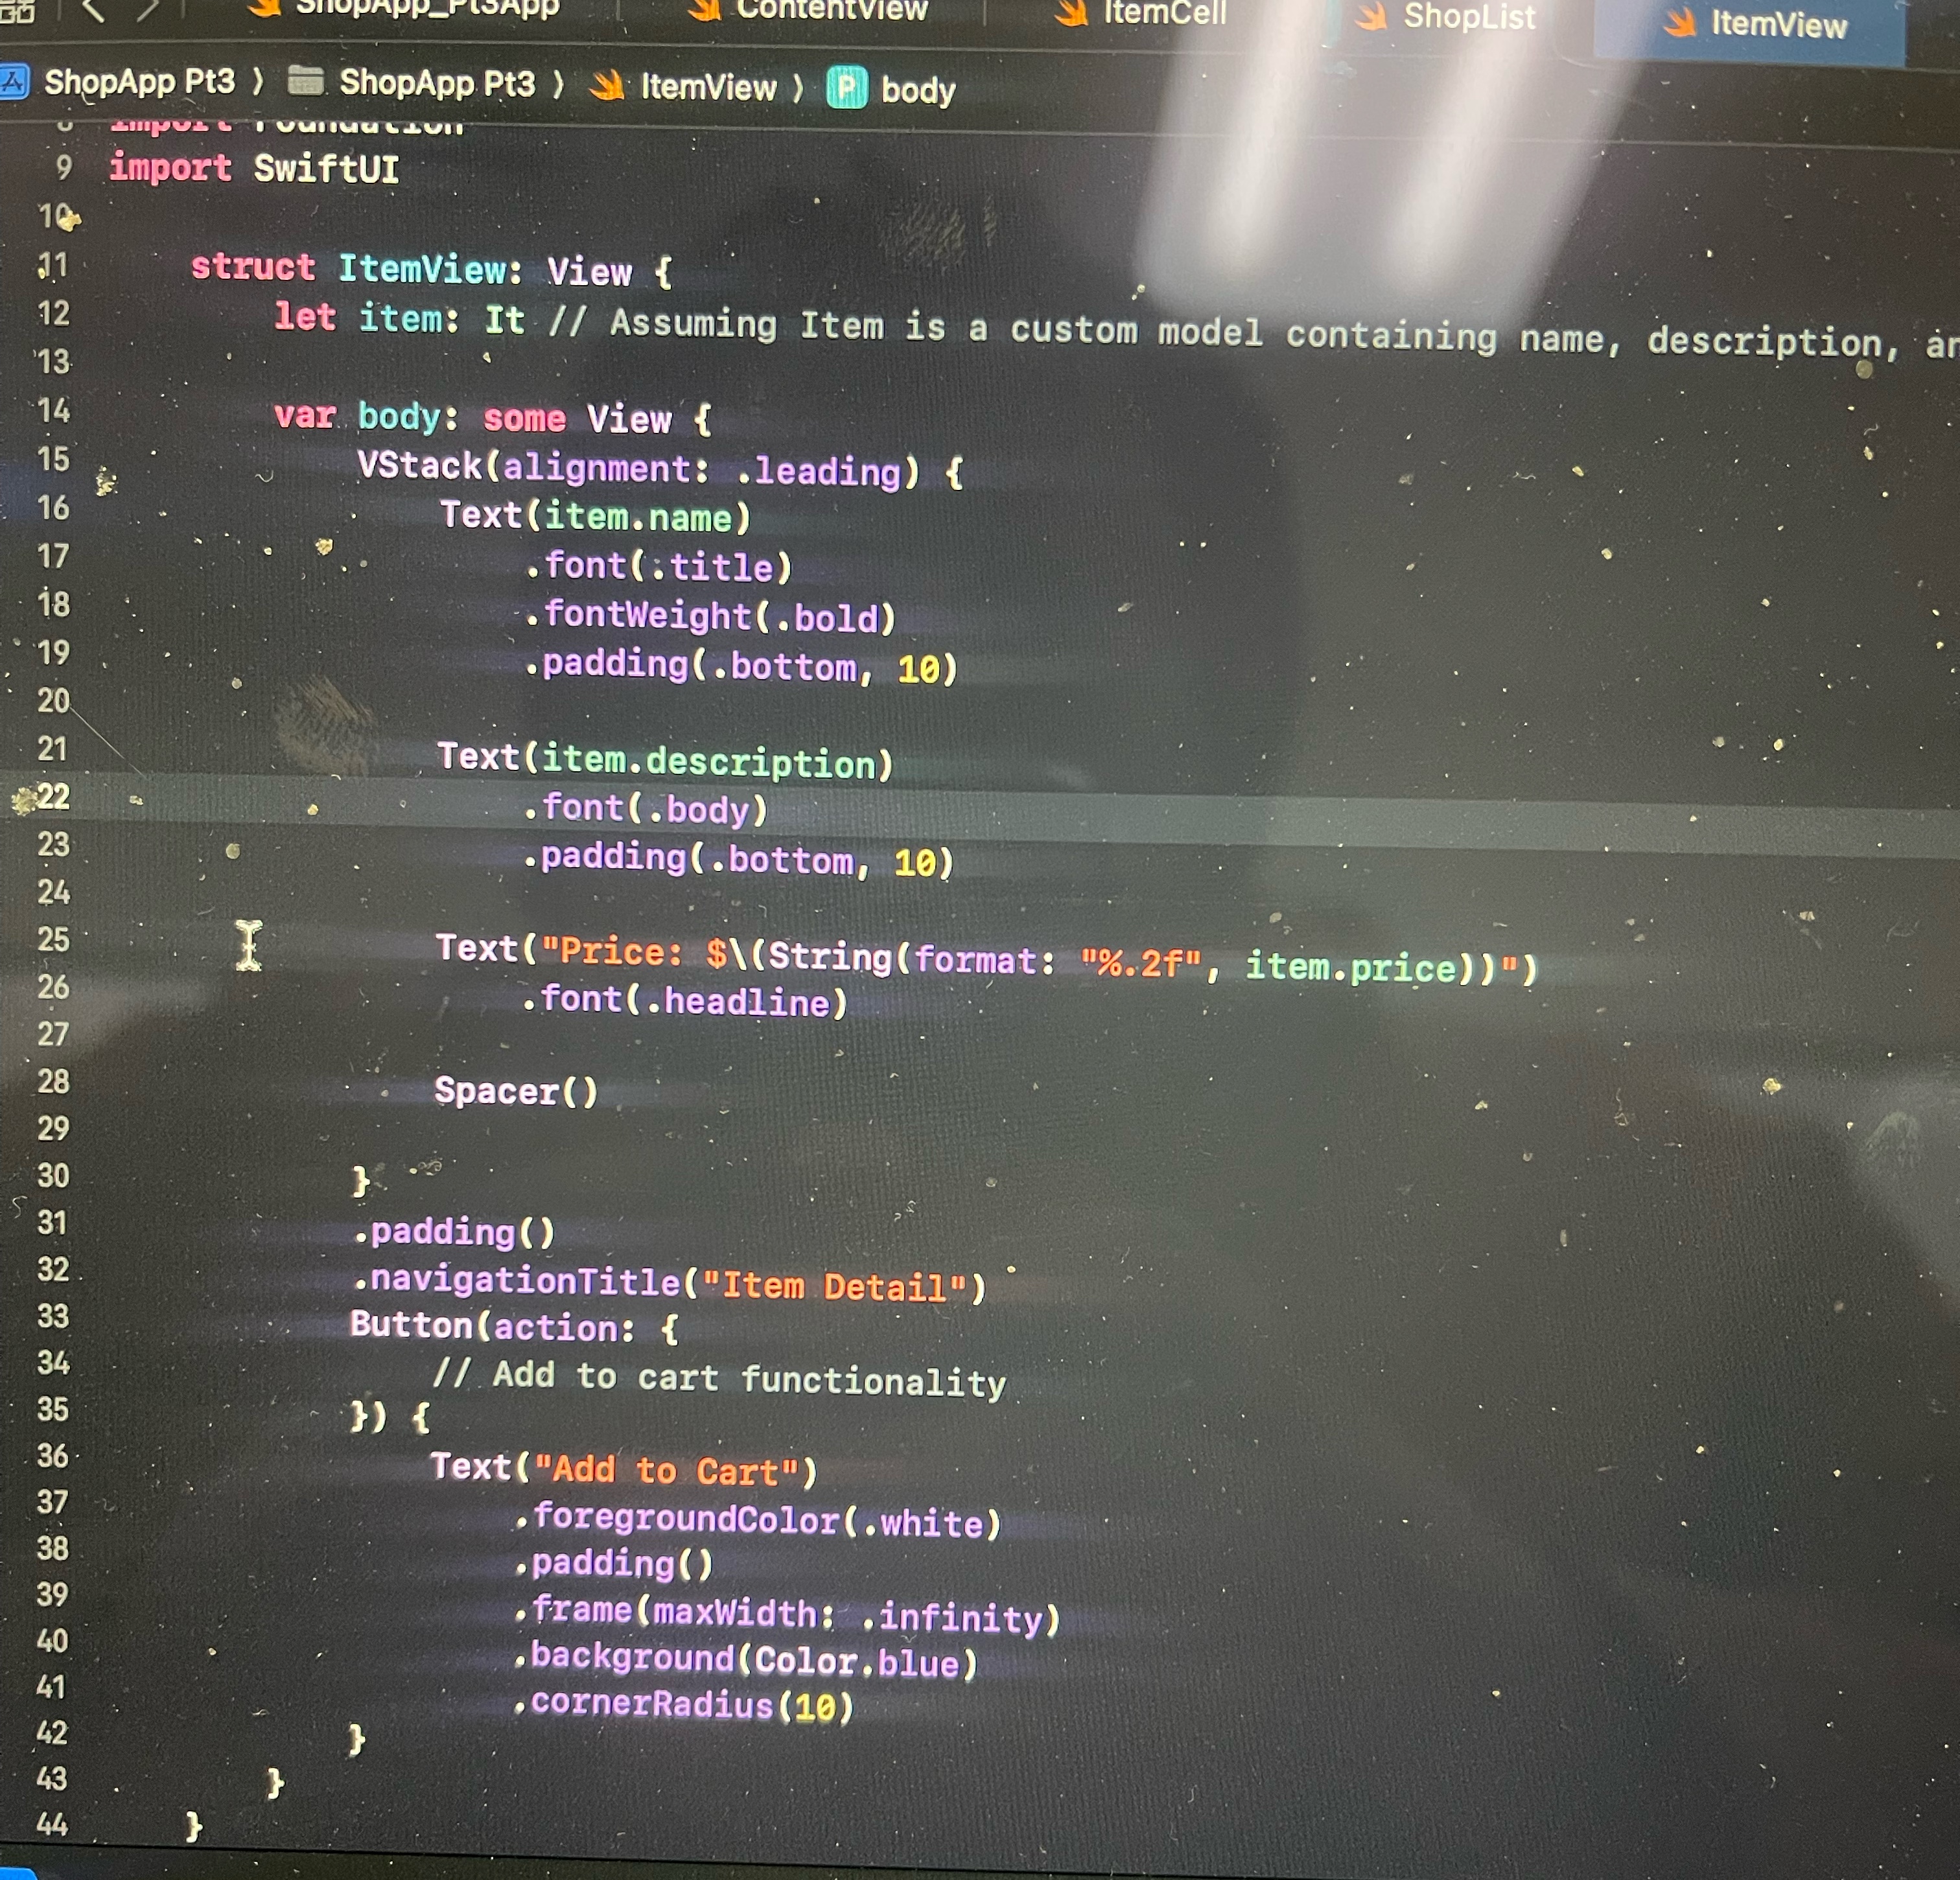The width and height of the screenshot is (1960, 1880).
Task: Click line number 22 in gutter
Action: (54, 796)
